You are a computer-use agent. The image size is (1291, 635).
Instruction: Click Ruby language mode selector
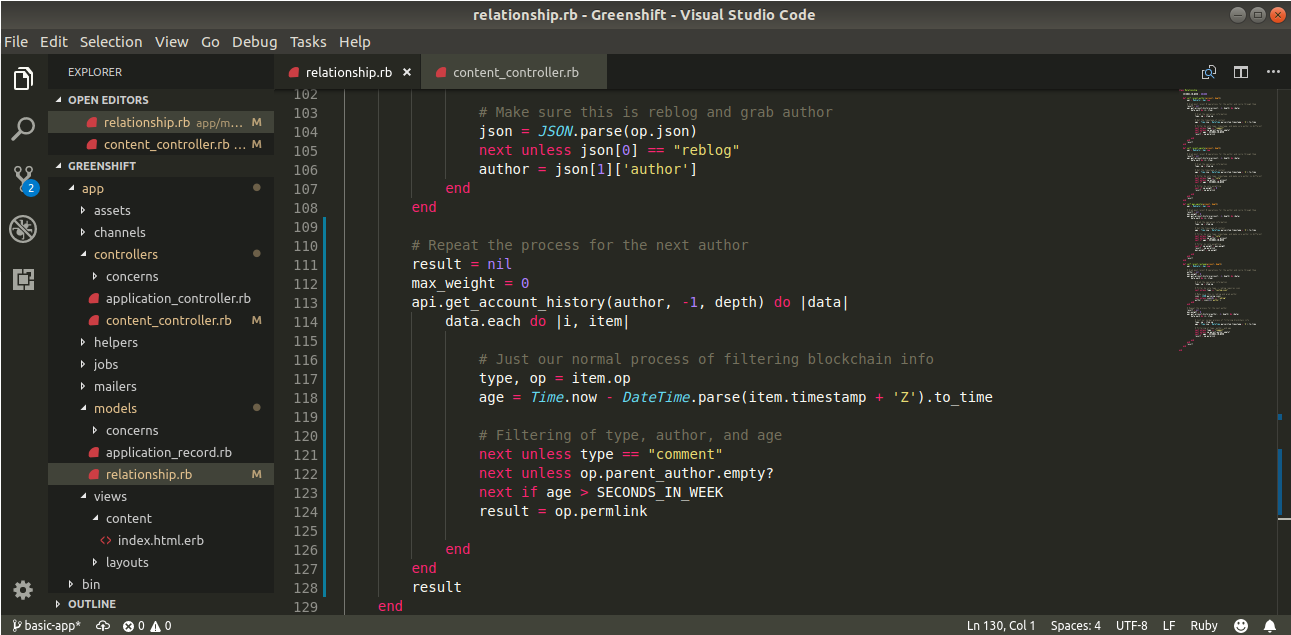click(1204, 626)
